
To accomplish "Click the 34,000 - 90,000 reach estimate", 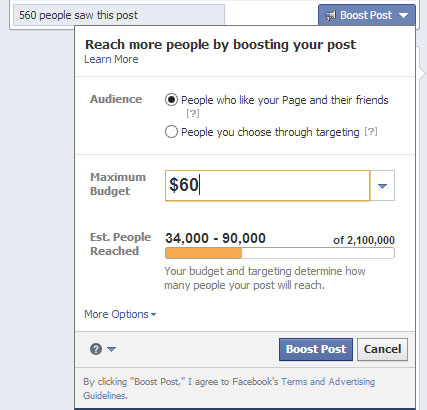I will point(215,238).
